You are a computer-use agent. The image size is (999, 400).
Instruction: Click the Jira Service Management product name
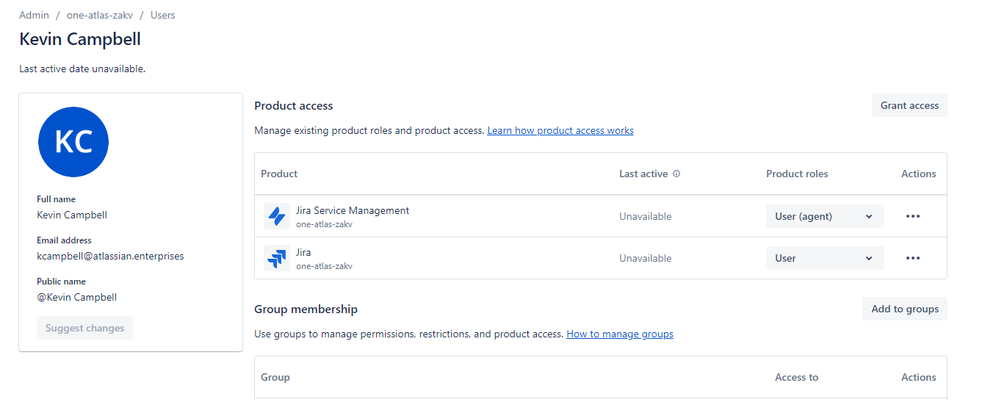pos(353,210)
